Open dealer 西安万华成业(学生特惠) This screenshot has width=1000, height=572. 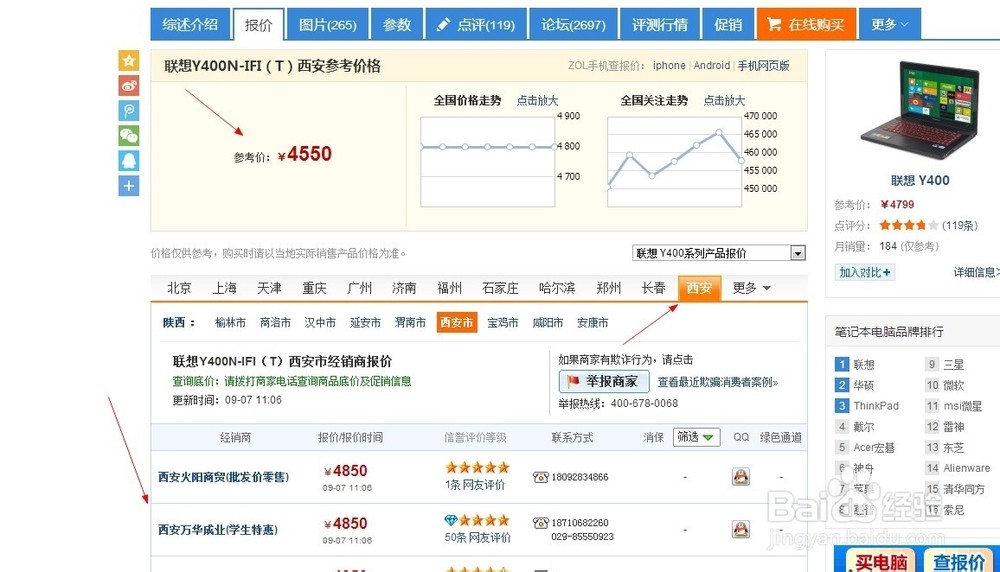pos(217,530)
